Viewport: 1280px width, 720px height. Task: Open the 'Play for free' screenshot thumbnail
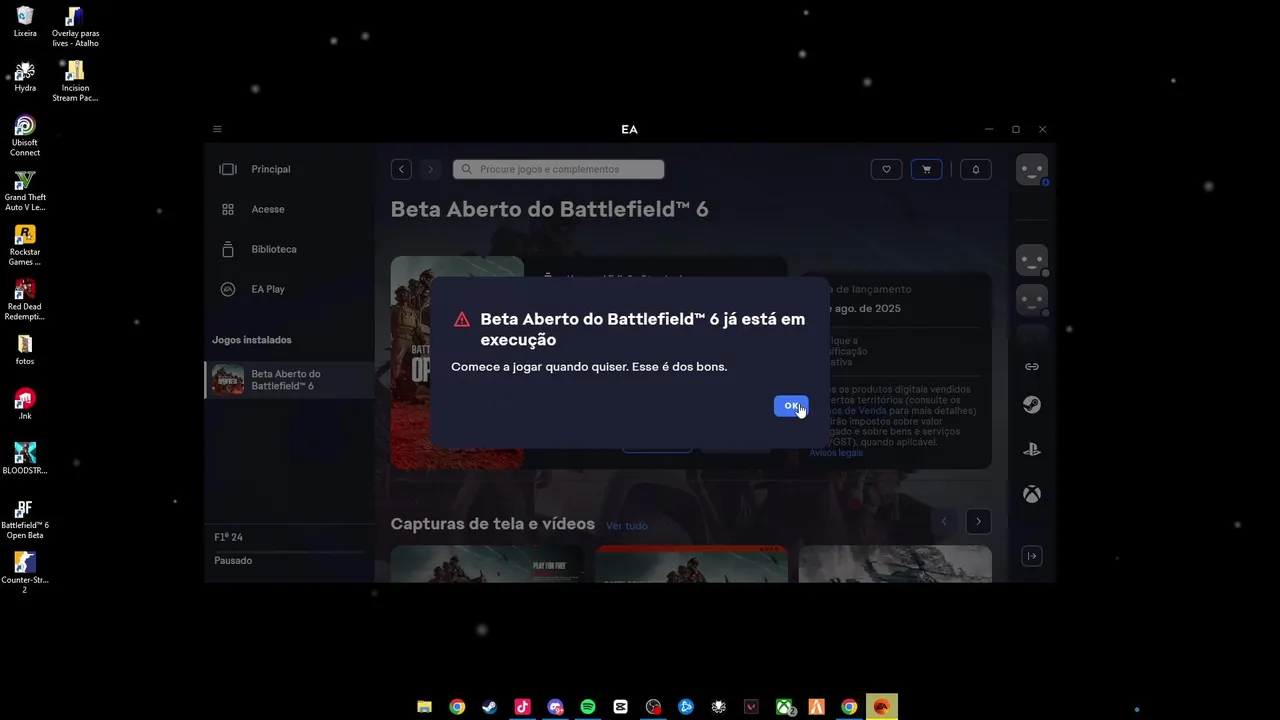pyautogui.click(x=487, y=564)
